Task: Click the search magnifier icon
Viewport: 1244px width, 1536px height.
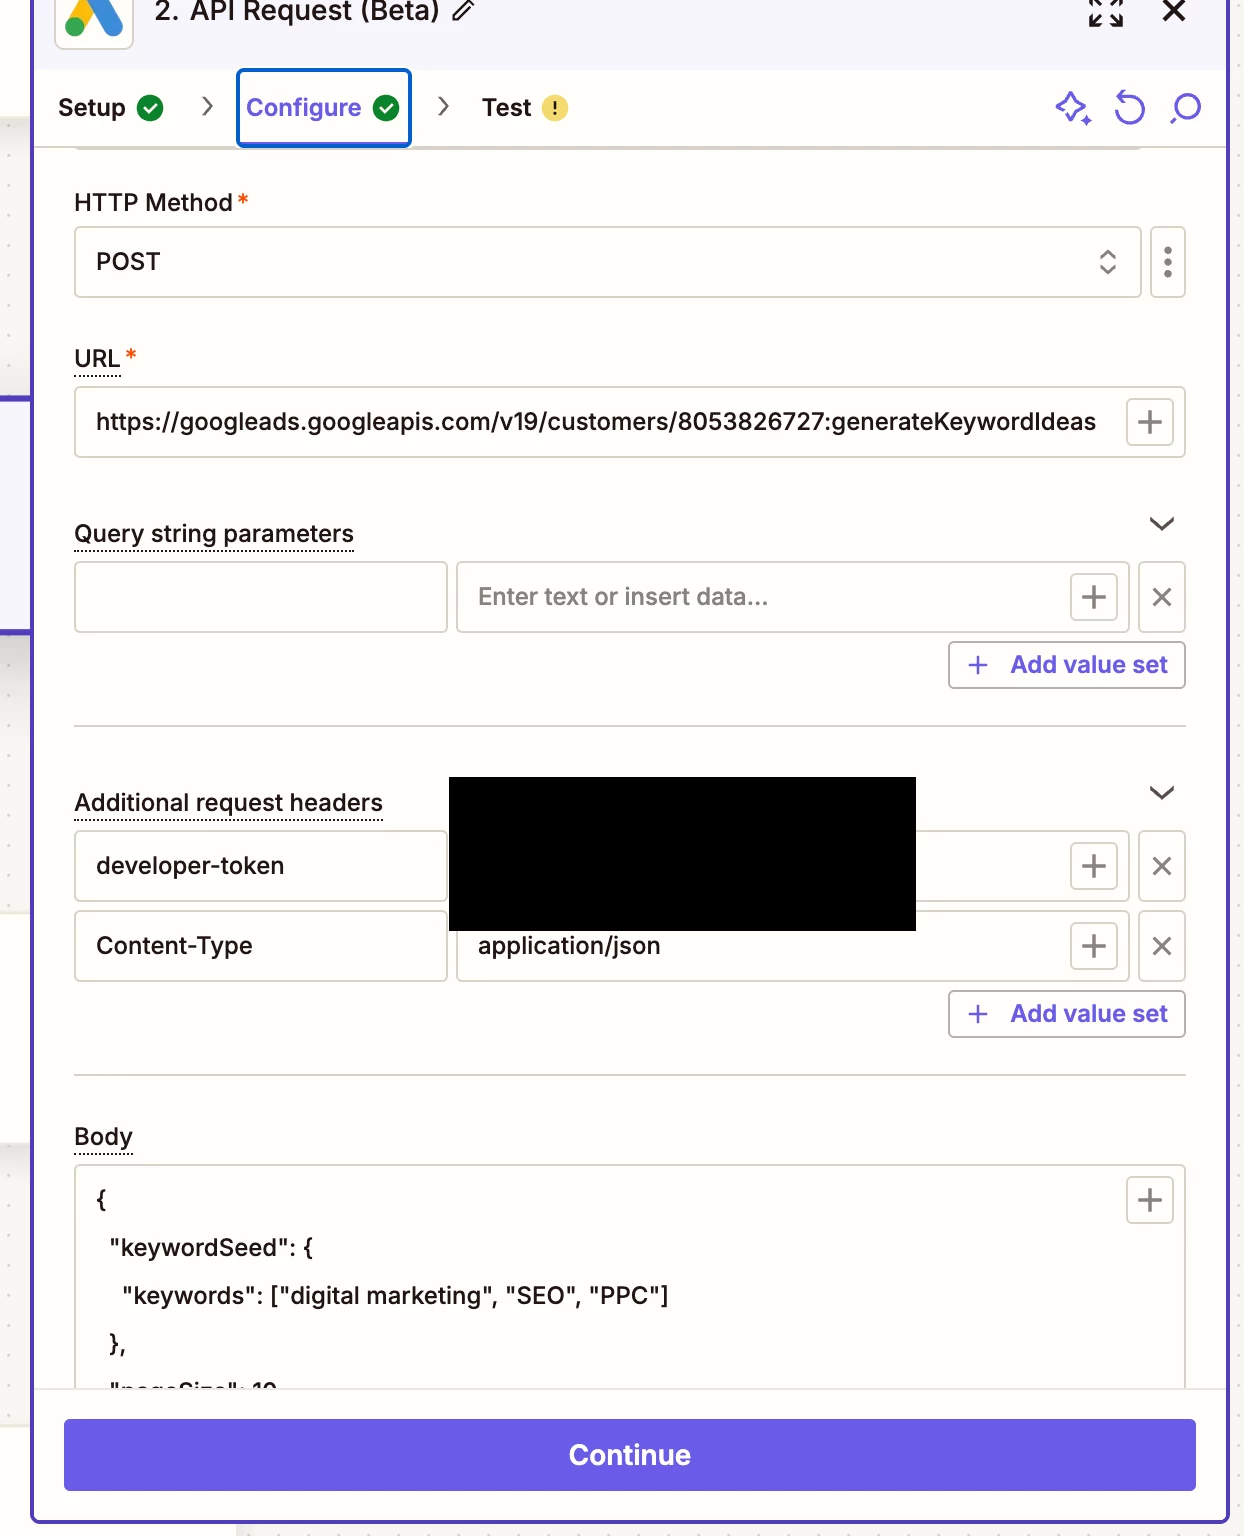Action: [x=1185, y=108]
